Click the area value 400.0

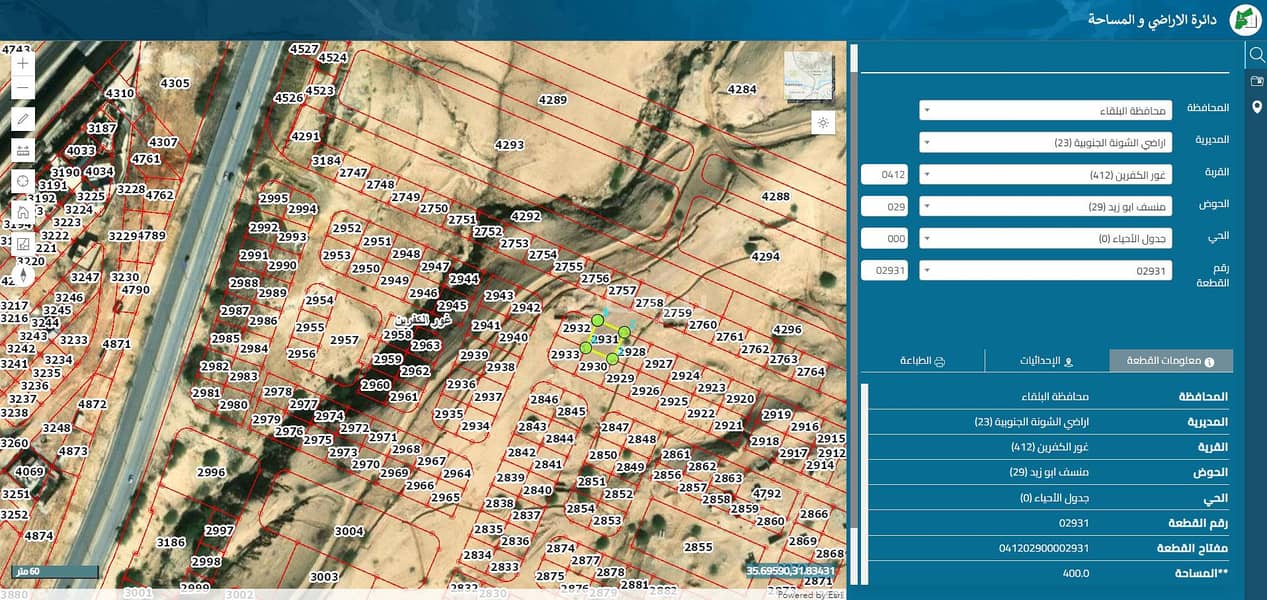(x=1076, y=573)
